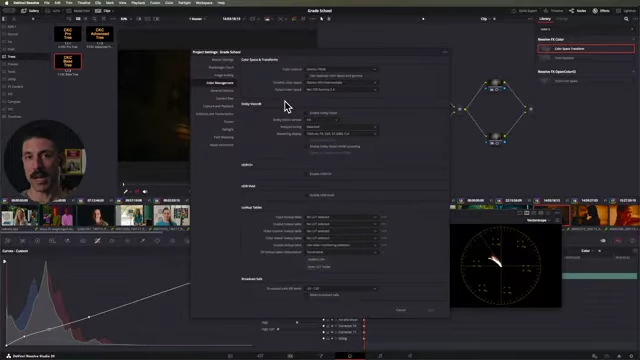Click Save in Project Settings dialog
This screenshot has width=640, height=360.
431,310
